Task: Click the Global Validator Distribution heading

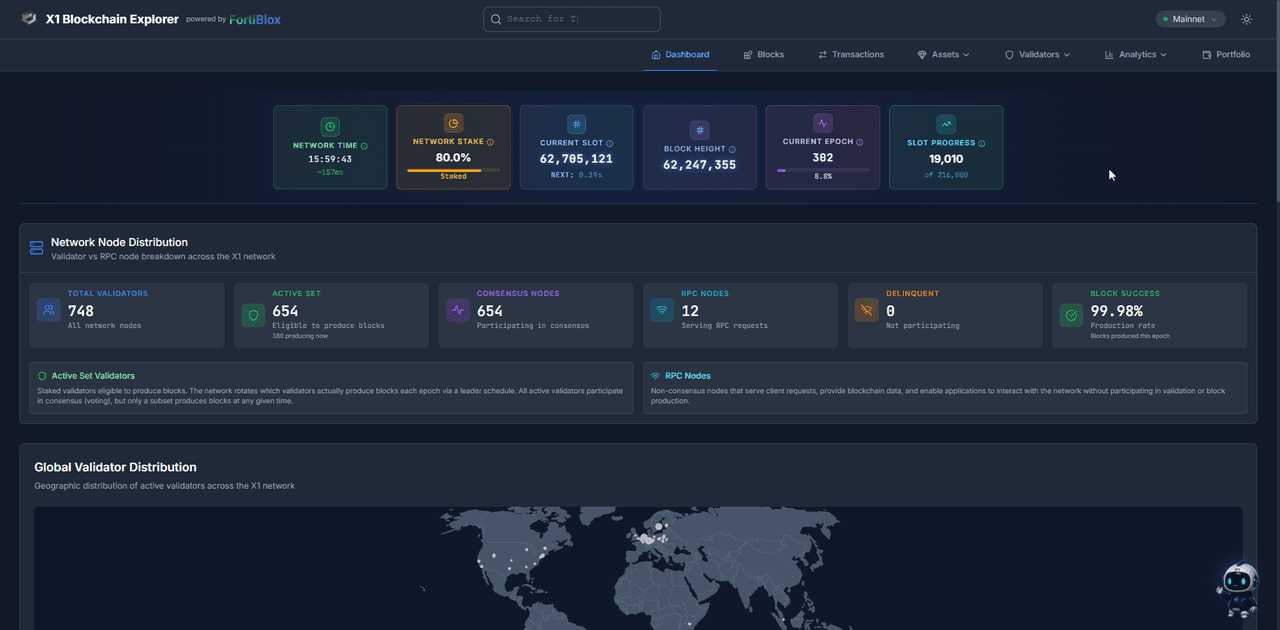Action: click(115, 467)
